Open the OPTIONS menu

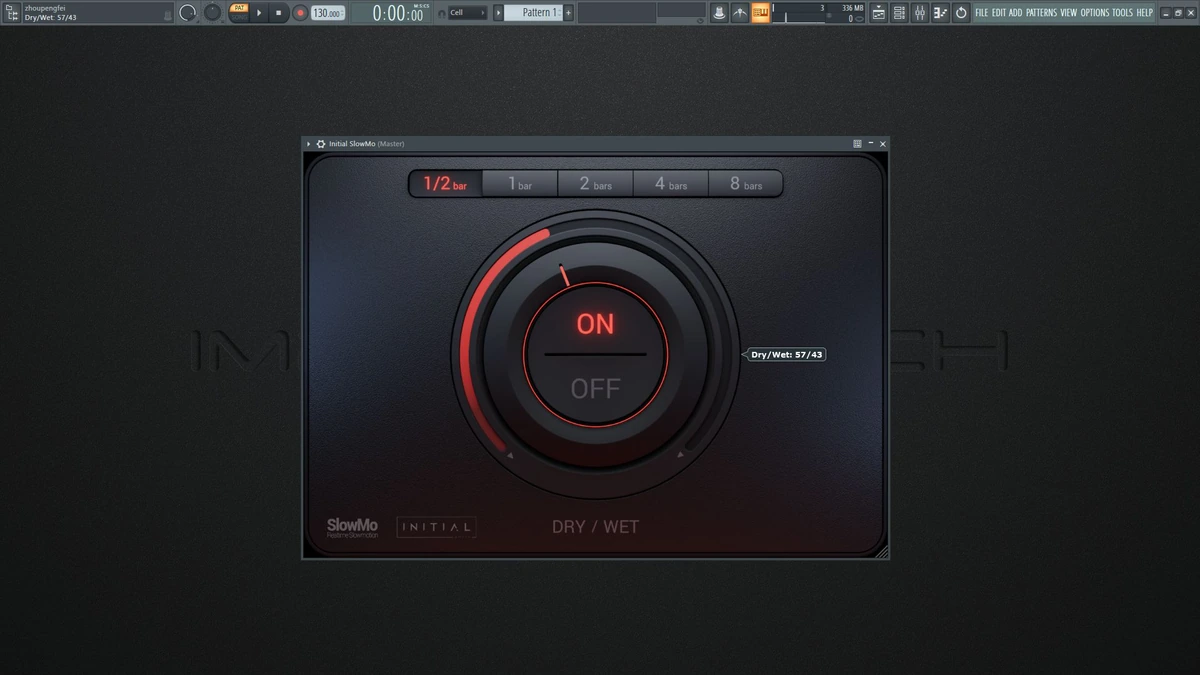point(1095,13)
